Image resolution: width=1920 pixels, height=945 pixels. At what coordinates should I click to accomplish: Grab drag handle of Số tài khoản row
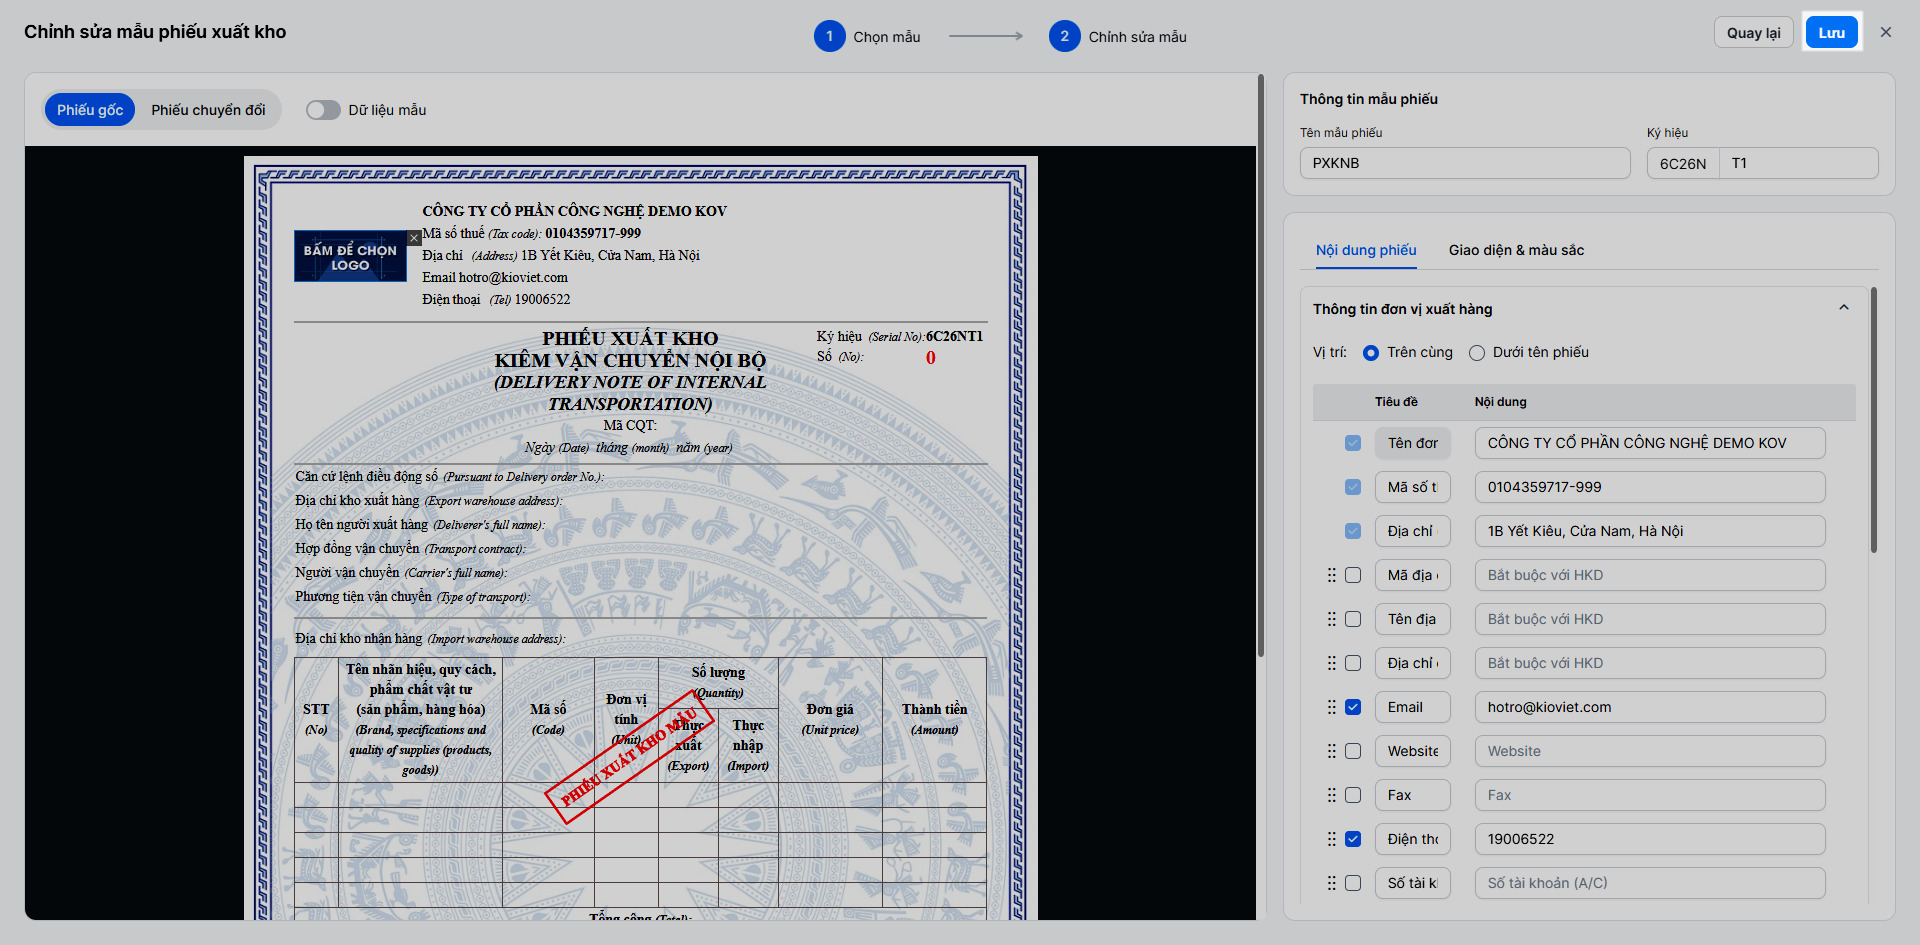1331,883
